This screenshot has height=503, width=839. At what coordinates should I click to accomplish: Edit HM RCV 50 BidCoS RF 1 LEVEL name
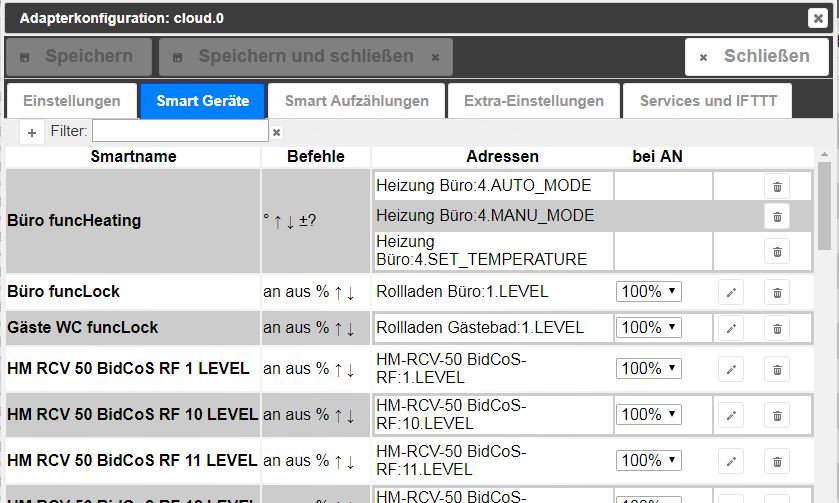731,370
